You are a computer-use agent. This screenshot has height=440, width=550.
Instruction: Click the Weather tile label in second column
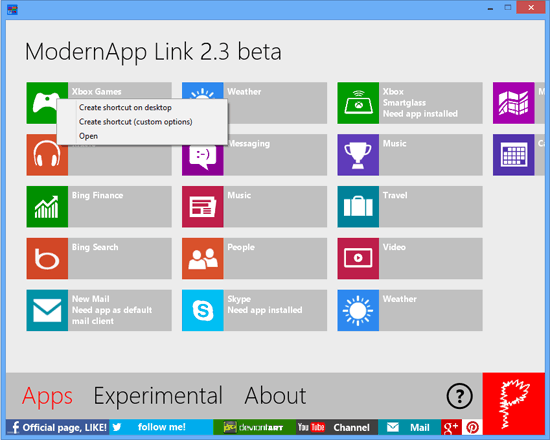[x=244, y=92]
